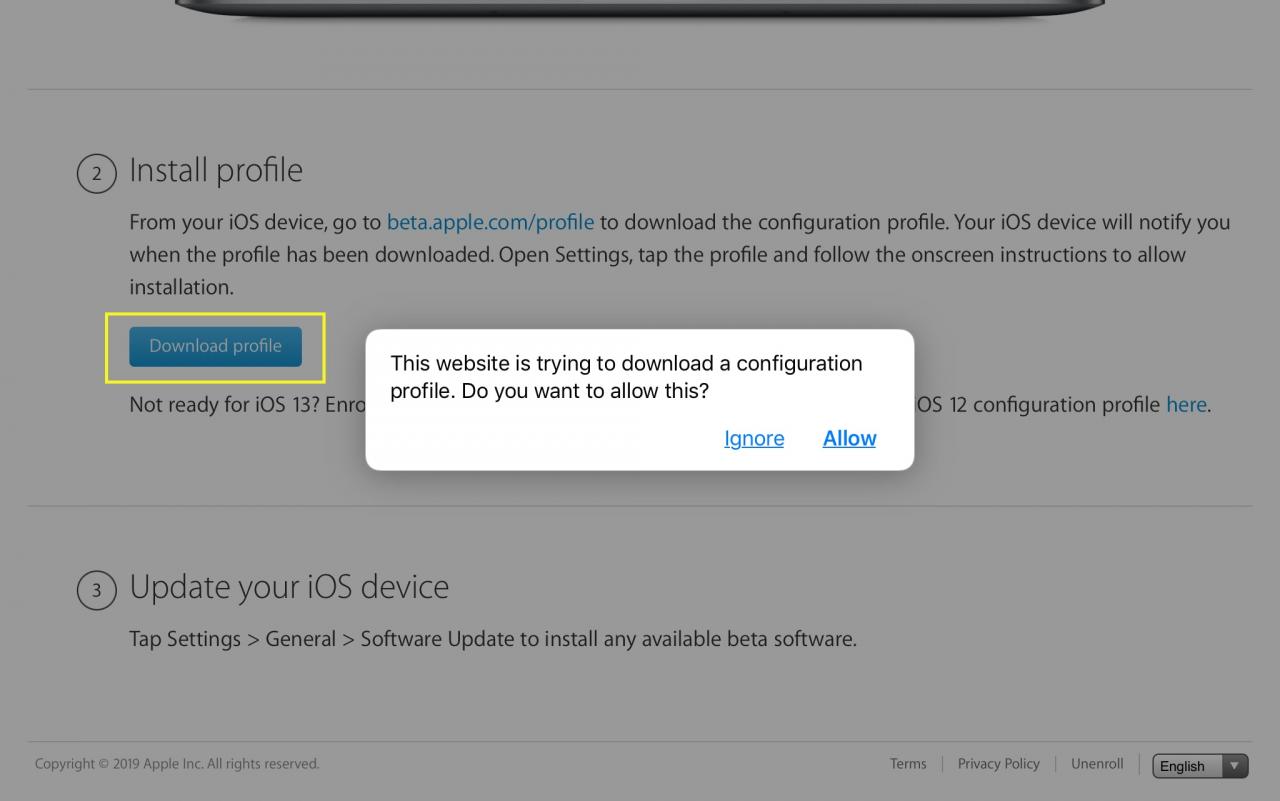Click the Download profile button
This screenshot has height=801, width=1280.
(215, 346)
